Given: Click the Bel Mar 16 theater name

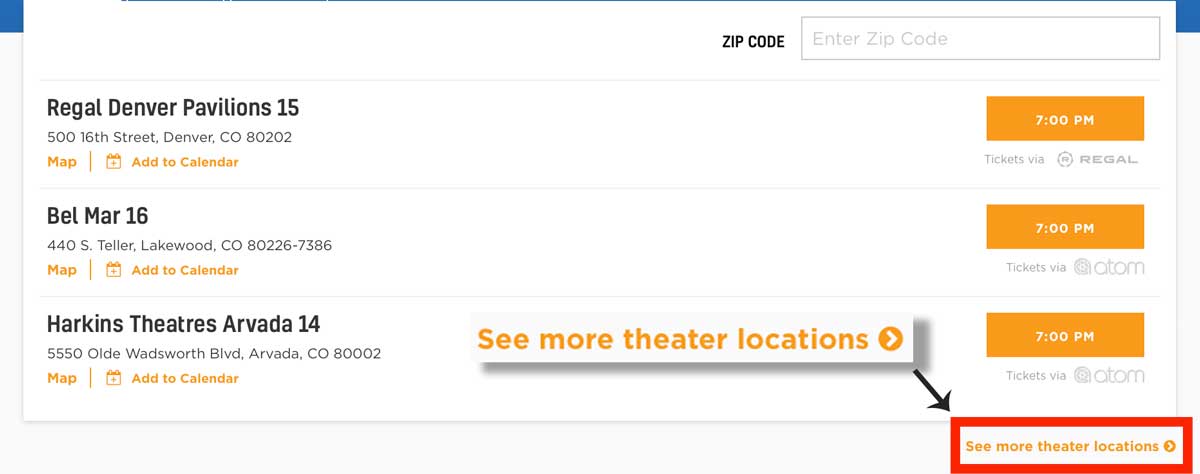Looking at the screenshot, I should (x=98, y=215).
